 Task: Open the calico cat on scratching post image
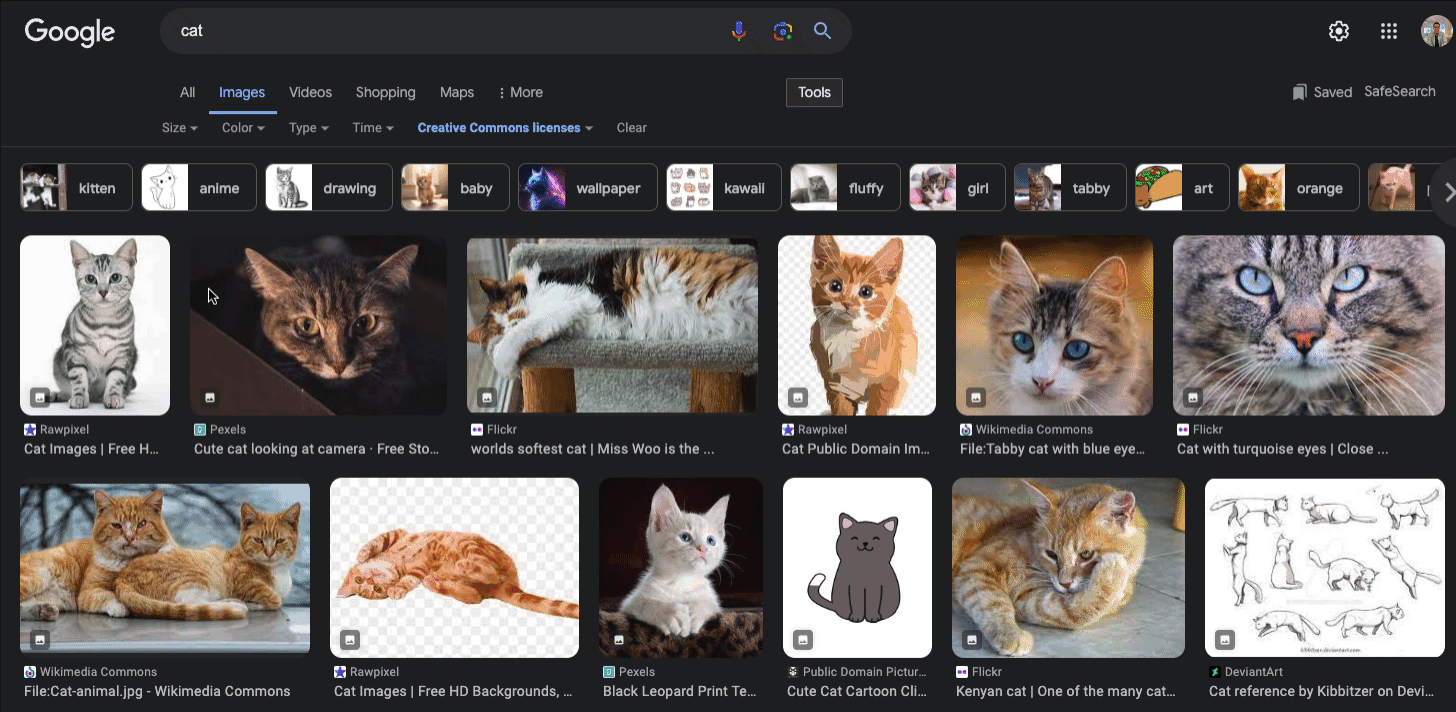612,325
